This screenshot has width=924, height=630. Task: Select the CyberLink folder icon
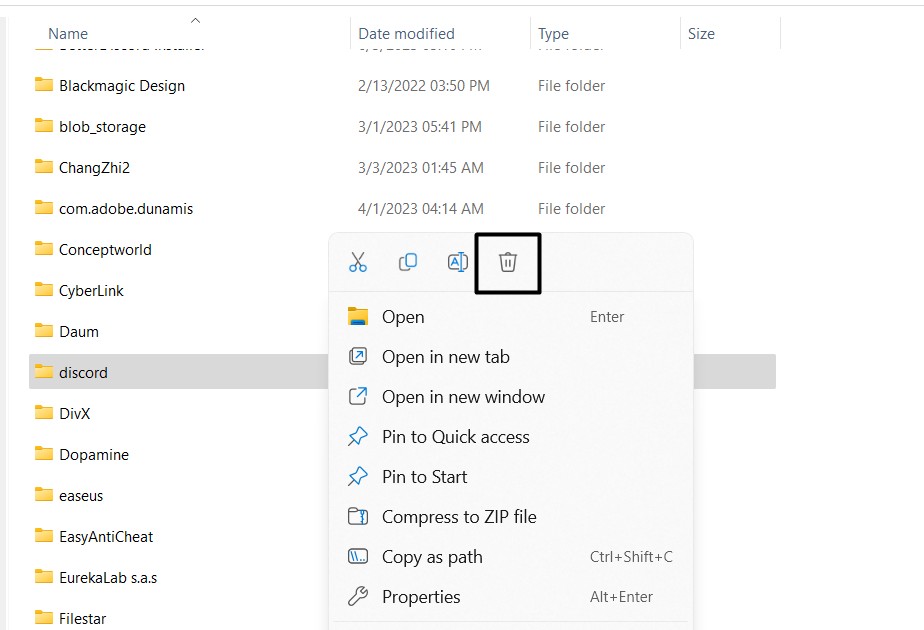pos(44,290)
